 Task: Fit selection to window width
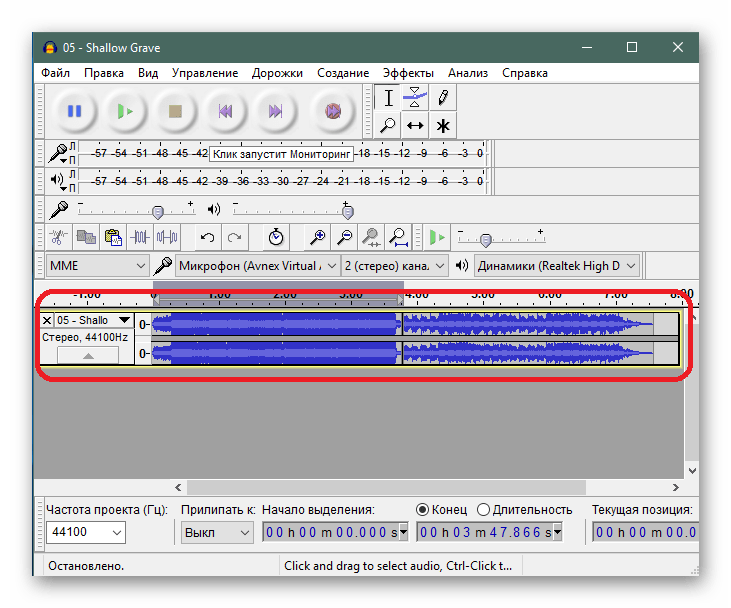pos(372,237)
